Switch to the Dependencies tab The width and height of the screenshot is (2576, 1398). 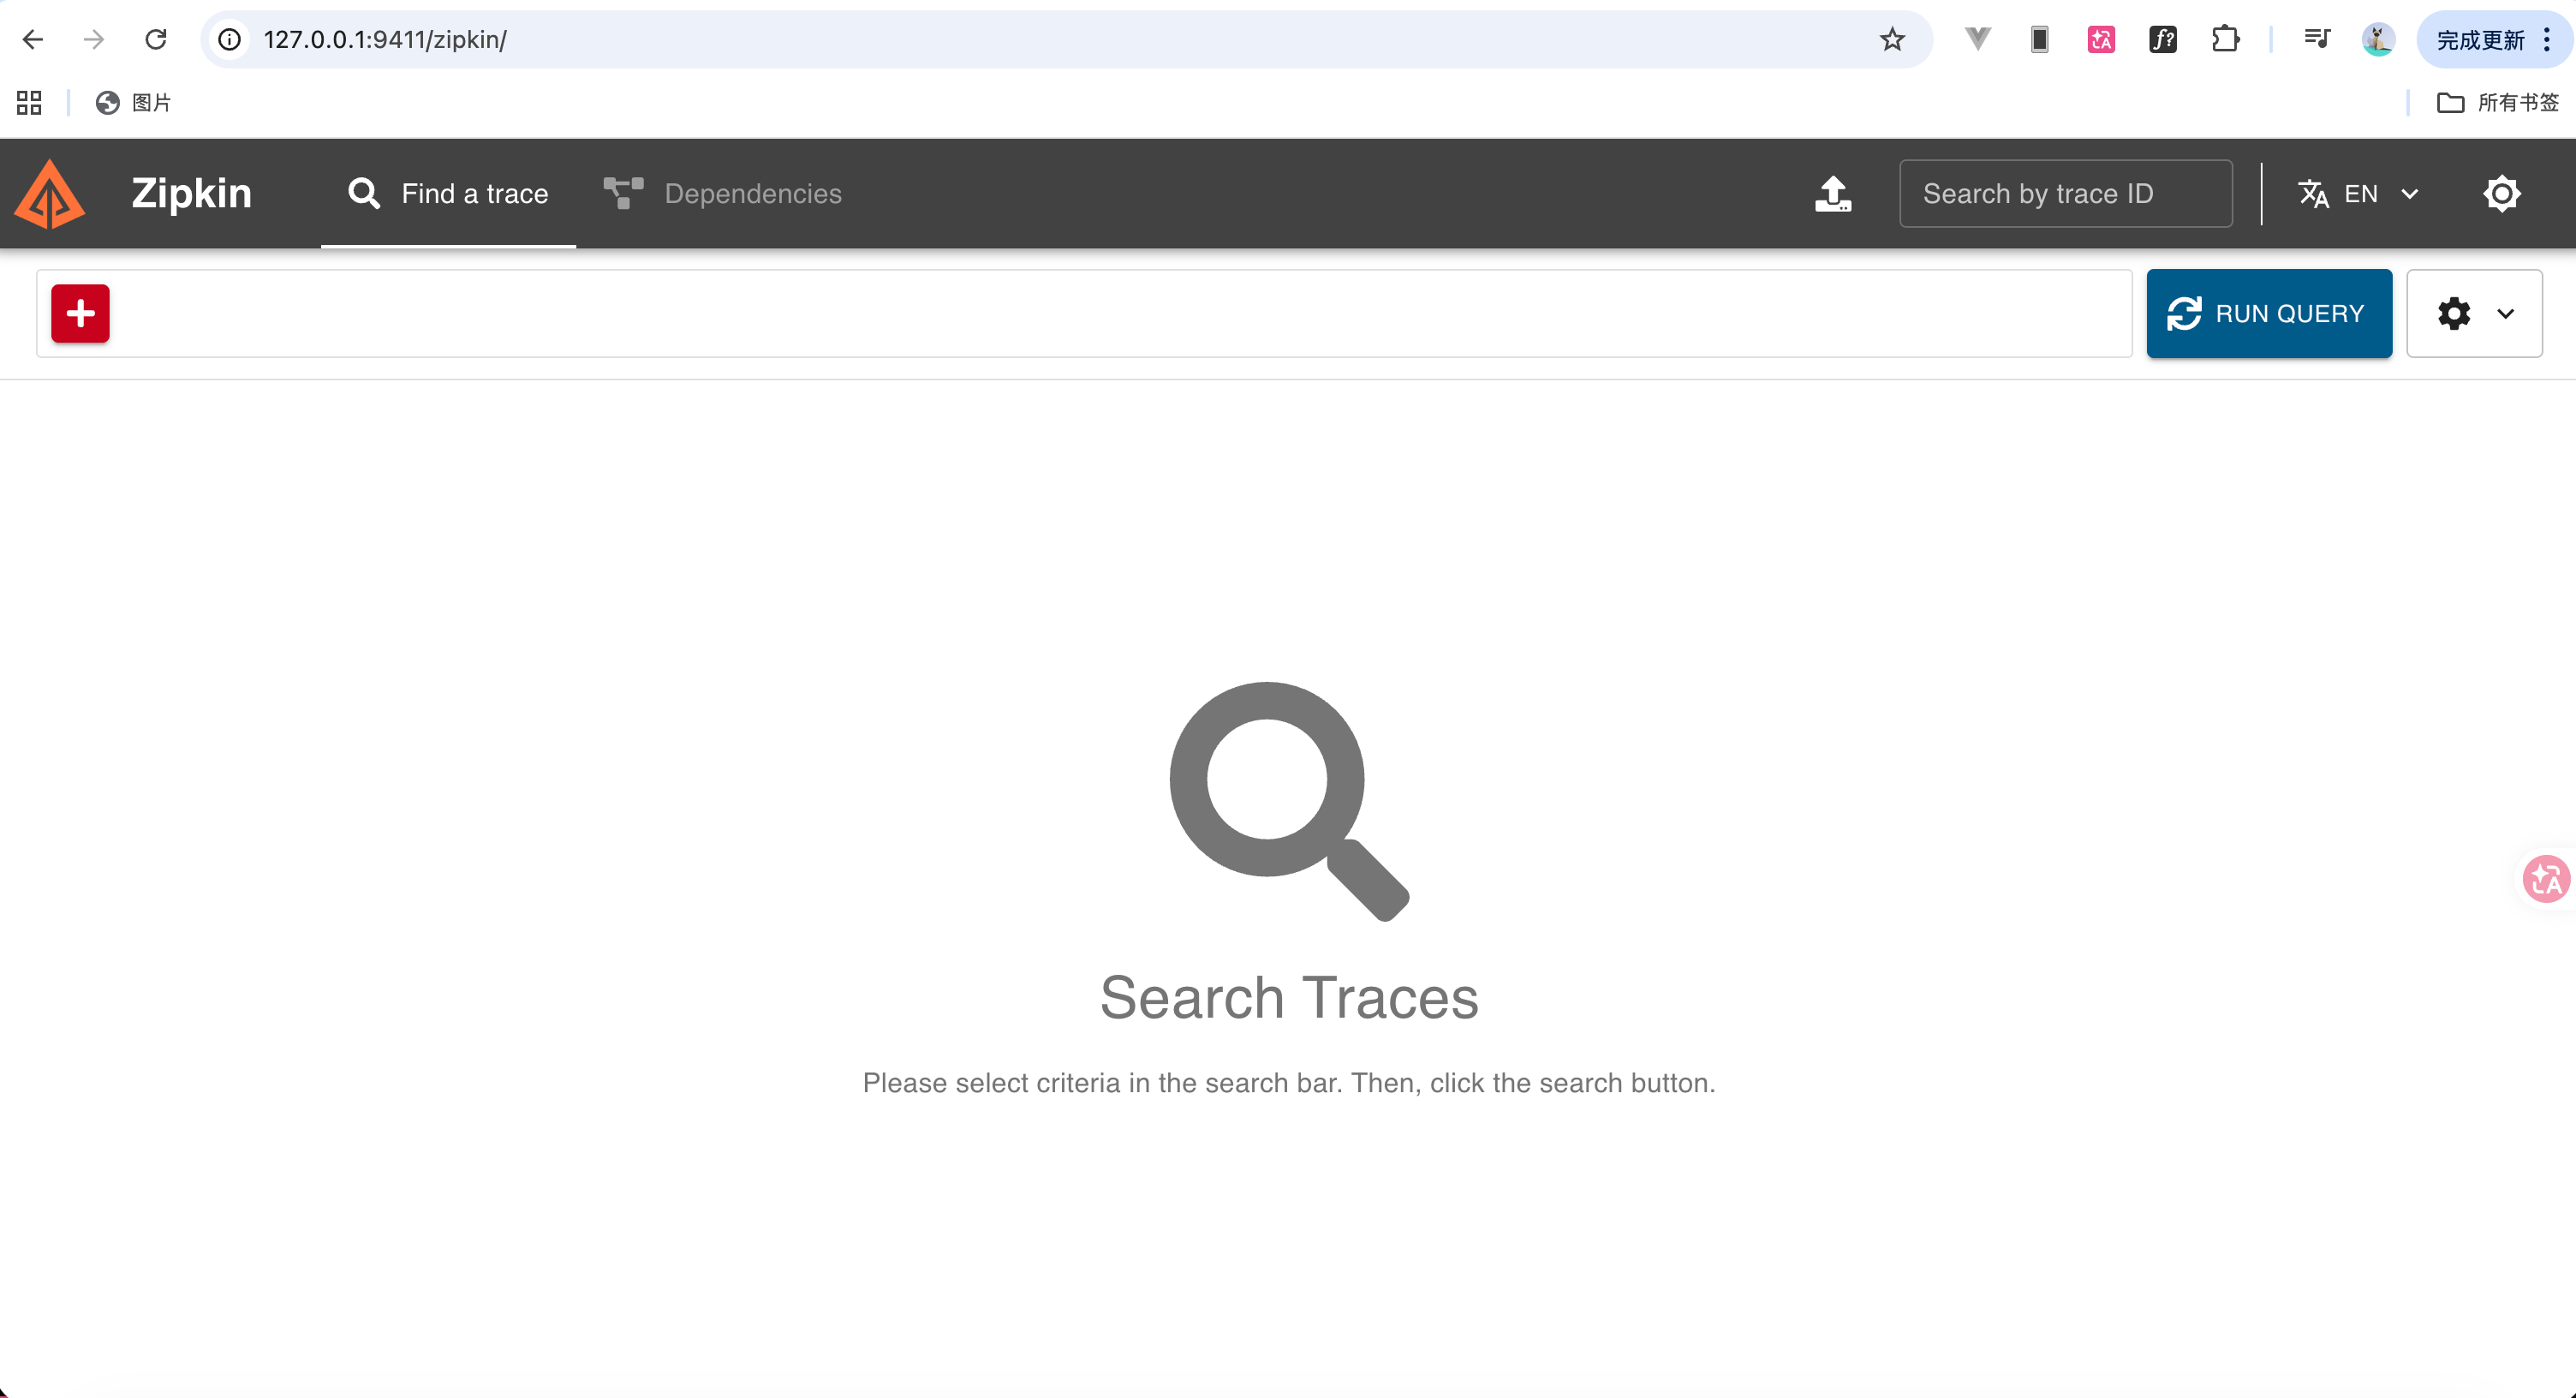pos(723,194)
